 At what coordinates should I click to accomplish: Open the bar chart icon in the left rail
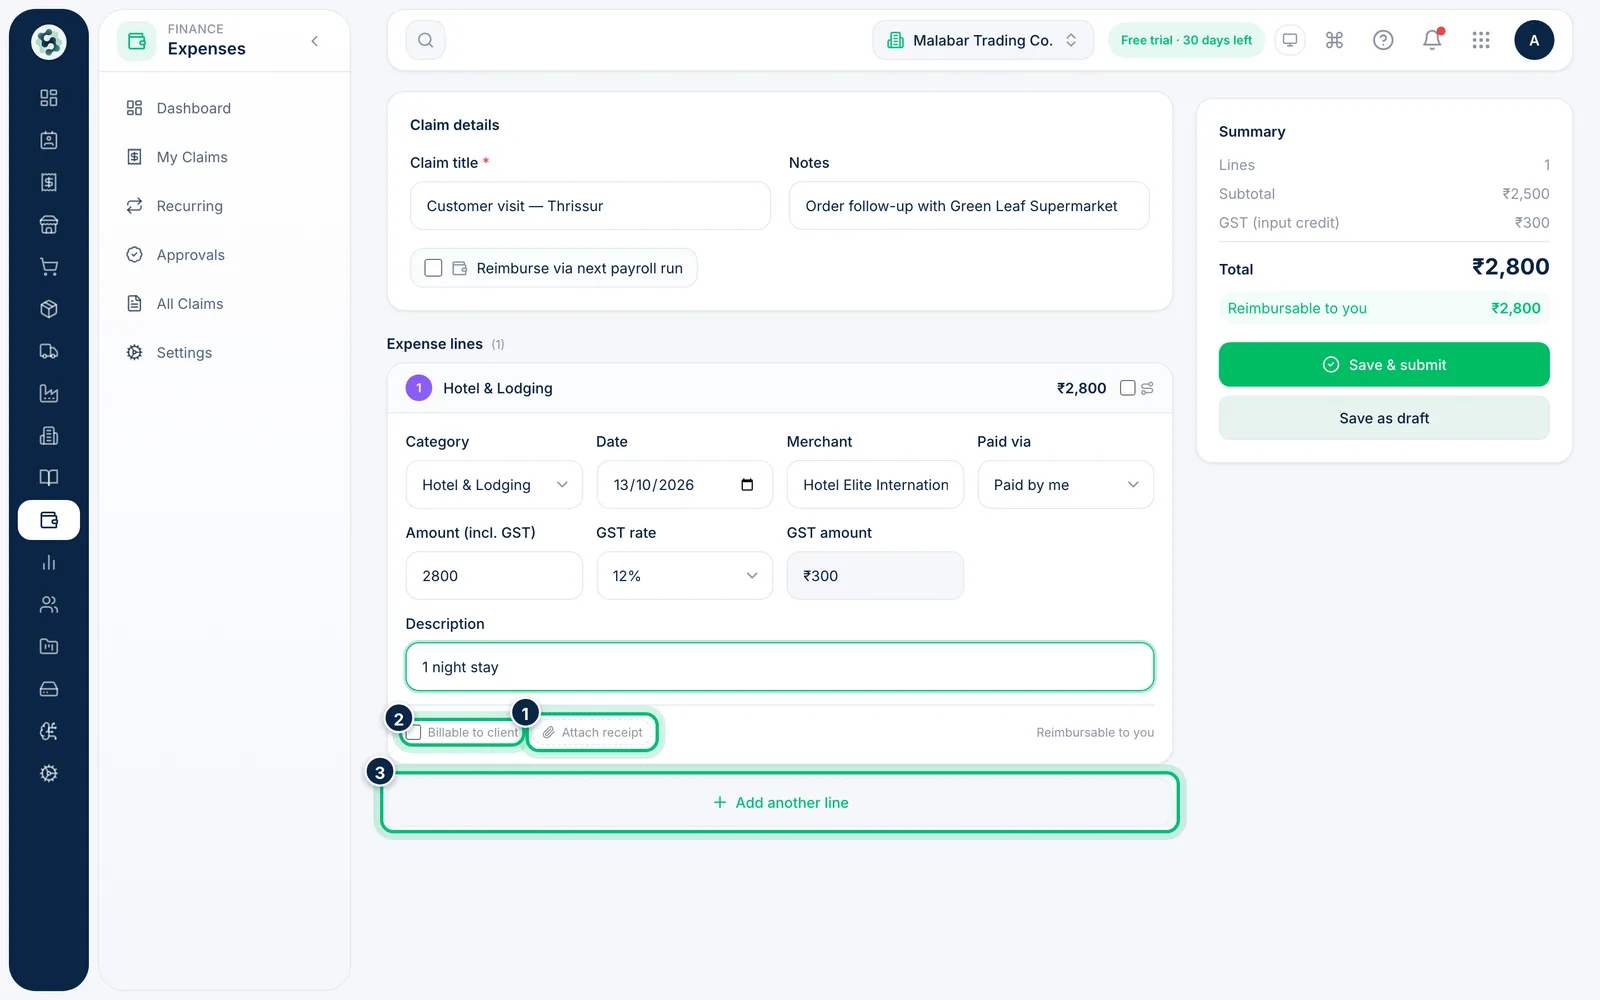48,562
